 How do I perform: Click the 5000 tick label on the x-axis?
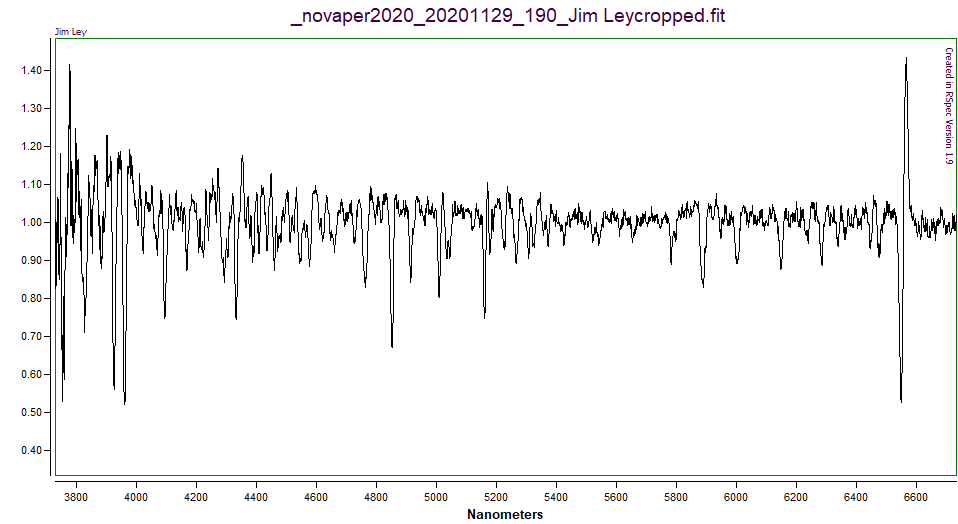436,494
